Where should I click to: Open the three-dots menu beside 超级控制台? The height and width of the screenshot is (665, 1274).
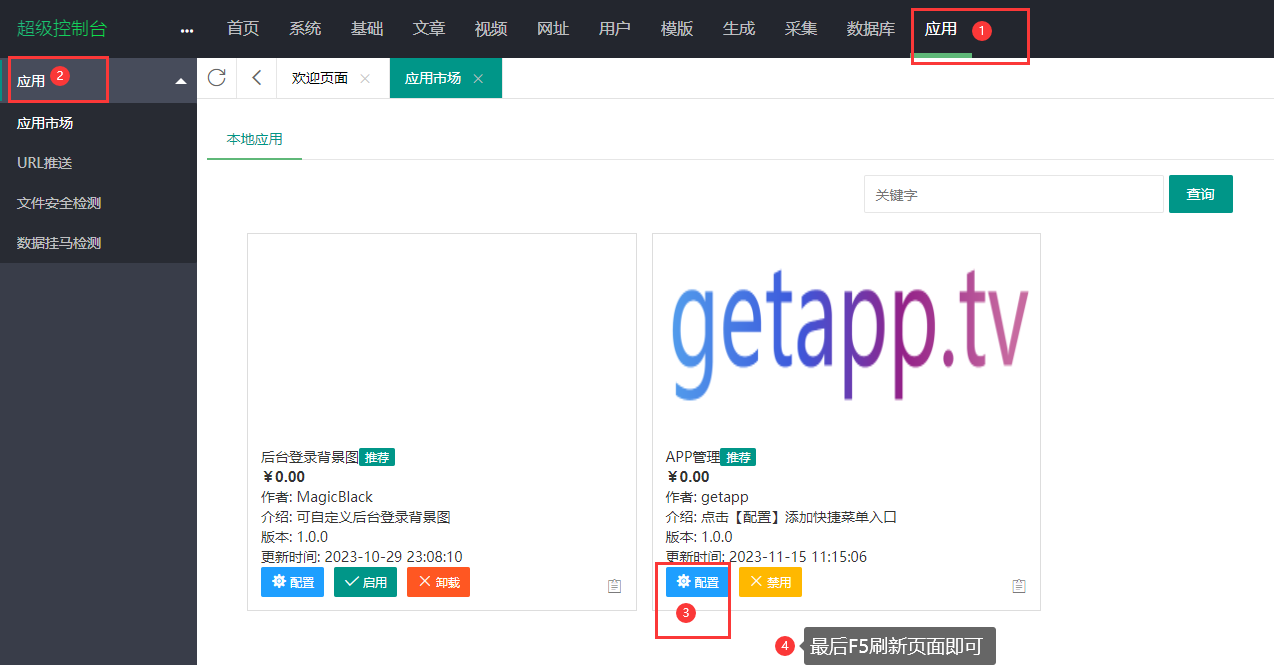tap(187, 30)
